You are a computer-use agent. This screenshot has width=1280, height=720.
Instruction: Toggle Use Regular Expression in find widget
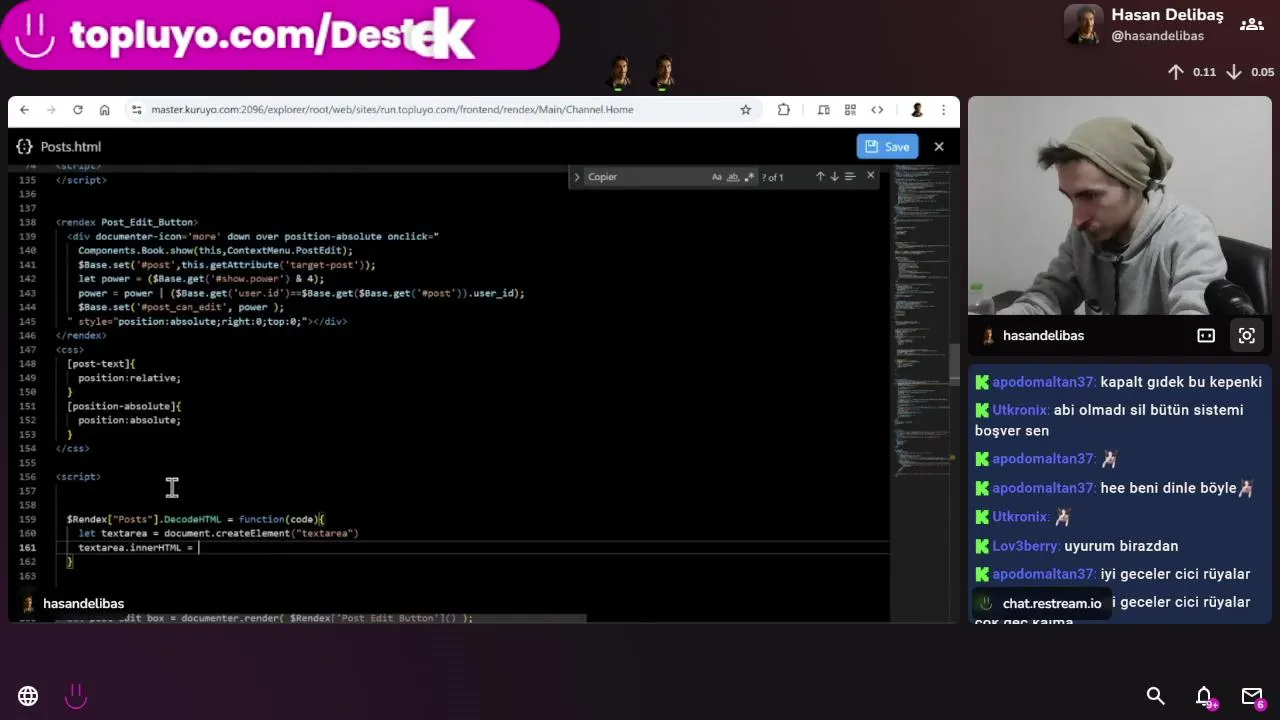pyautogui.click(x=749, y=177)
